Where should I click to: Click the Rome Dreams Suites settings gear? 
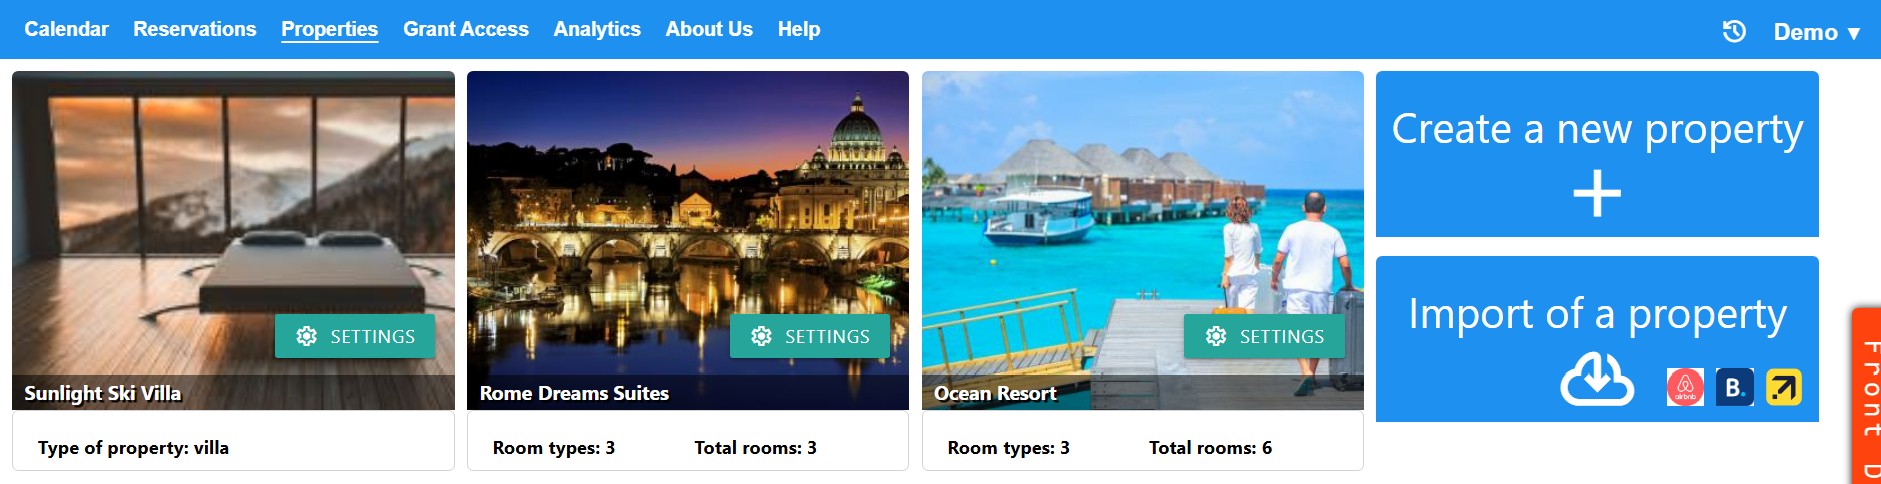tap(761, 336)
